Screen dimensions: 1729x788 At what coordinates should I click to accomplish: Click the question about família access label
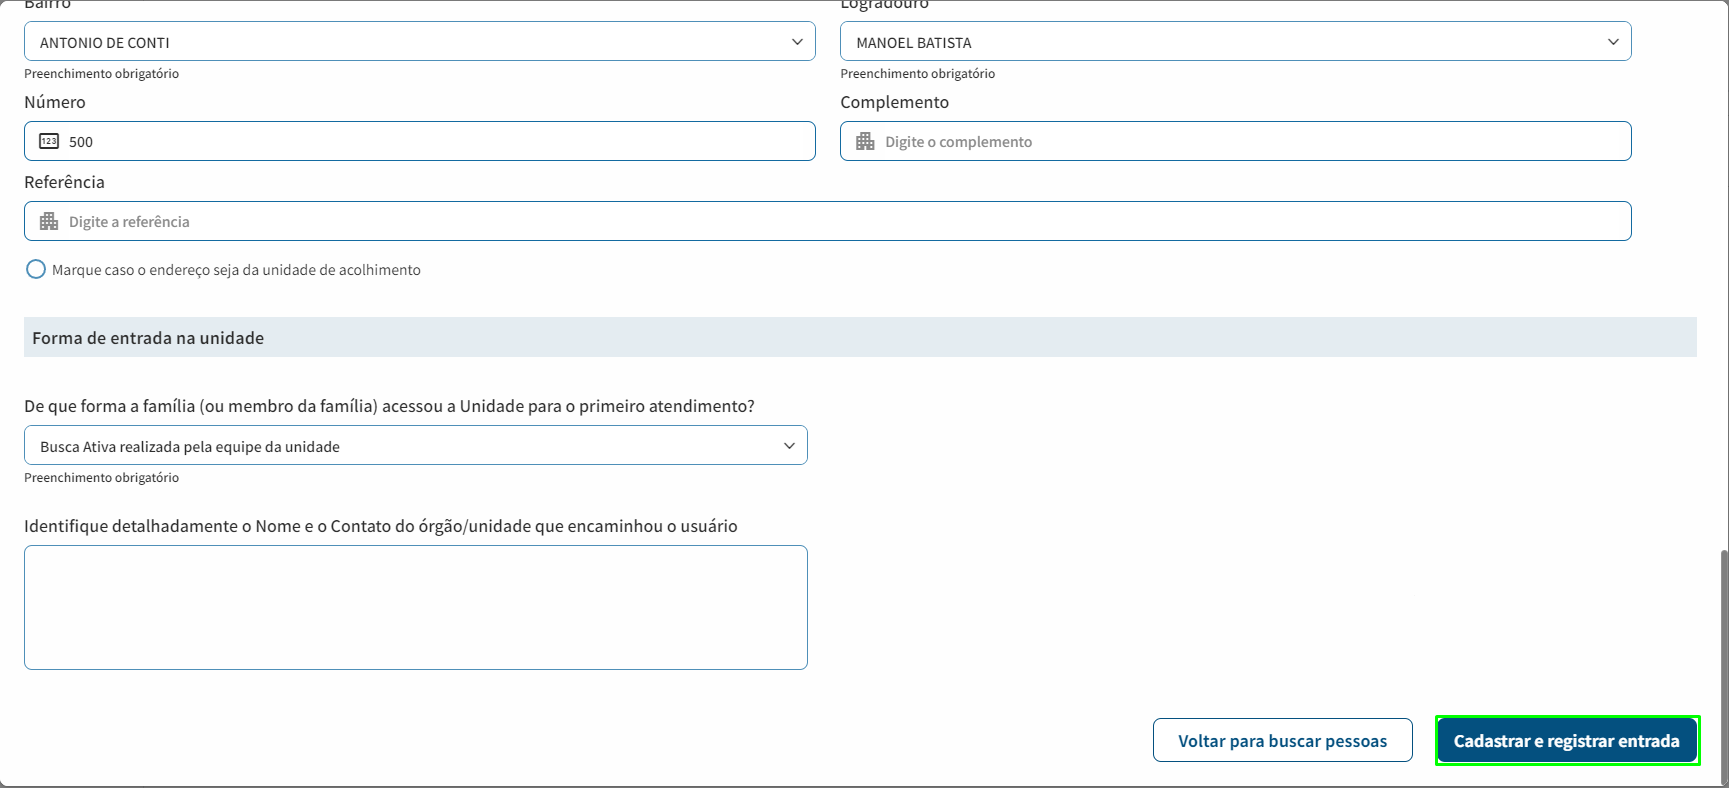pyautogui.click(x=389, y=406)
